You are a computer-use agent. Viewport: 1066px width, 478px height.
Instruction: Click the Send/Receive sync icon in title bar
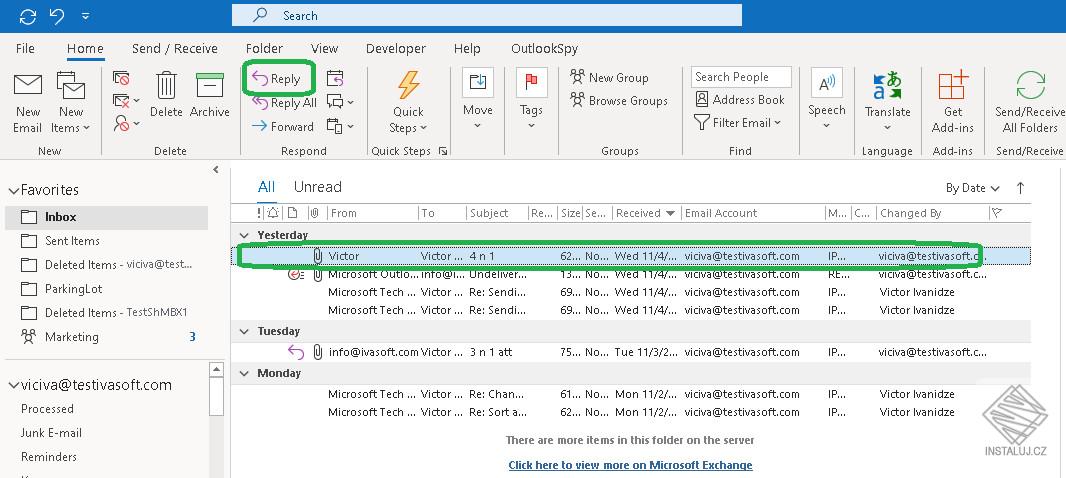click(27, 16)
